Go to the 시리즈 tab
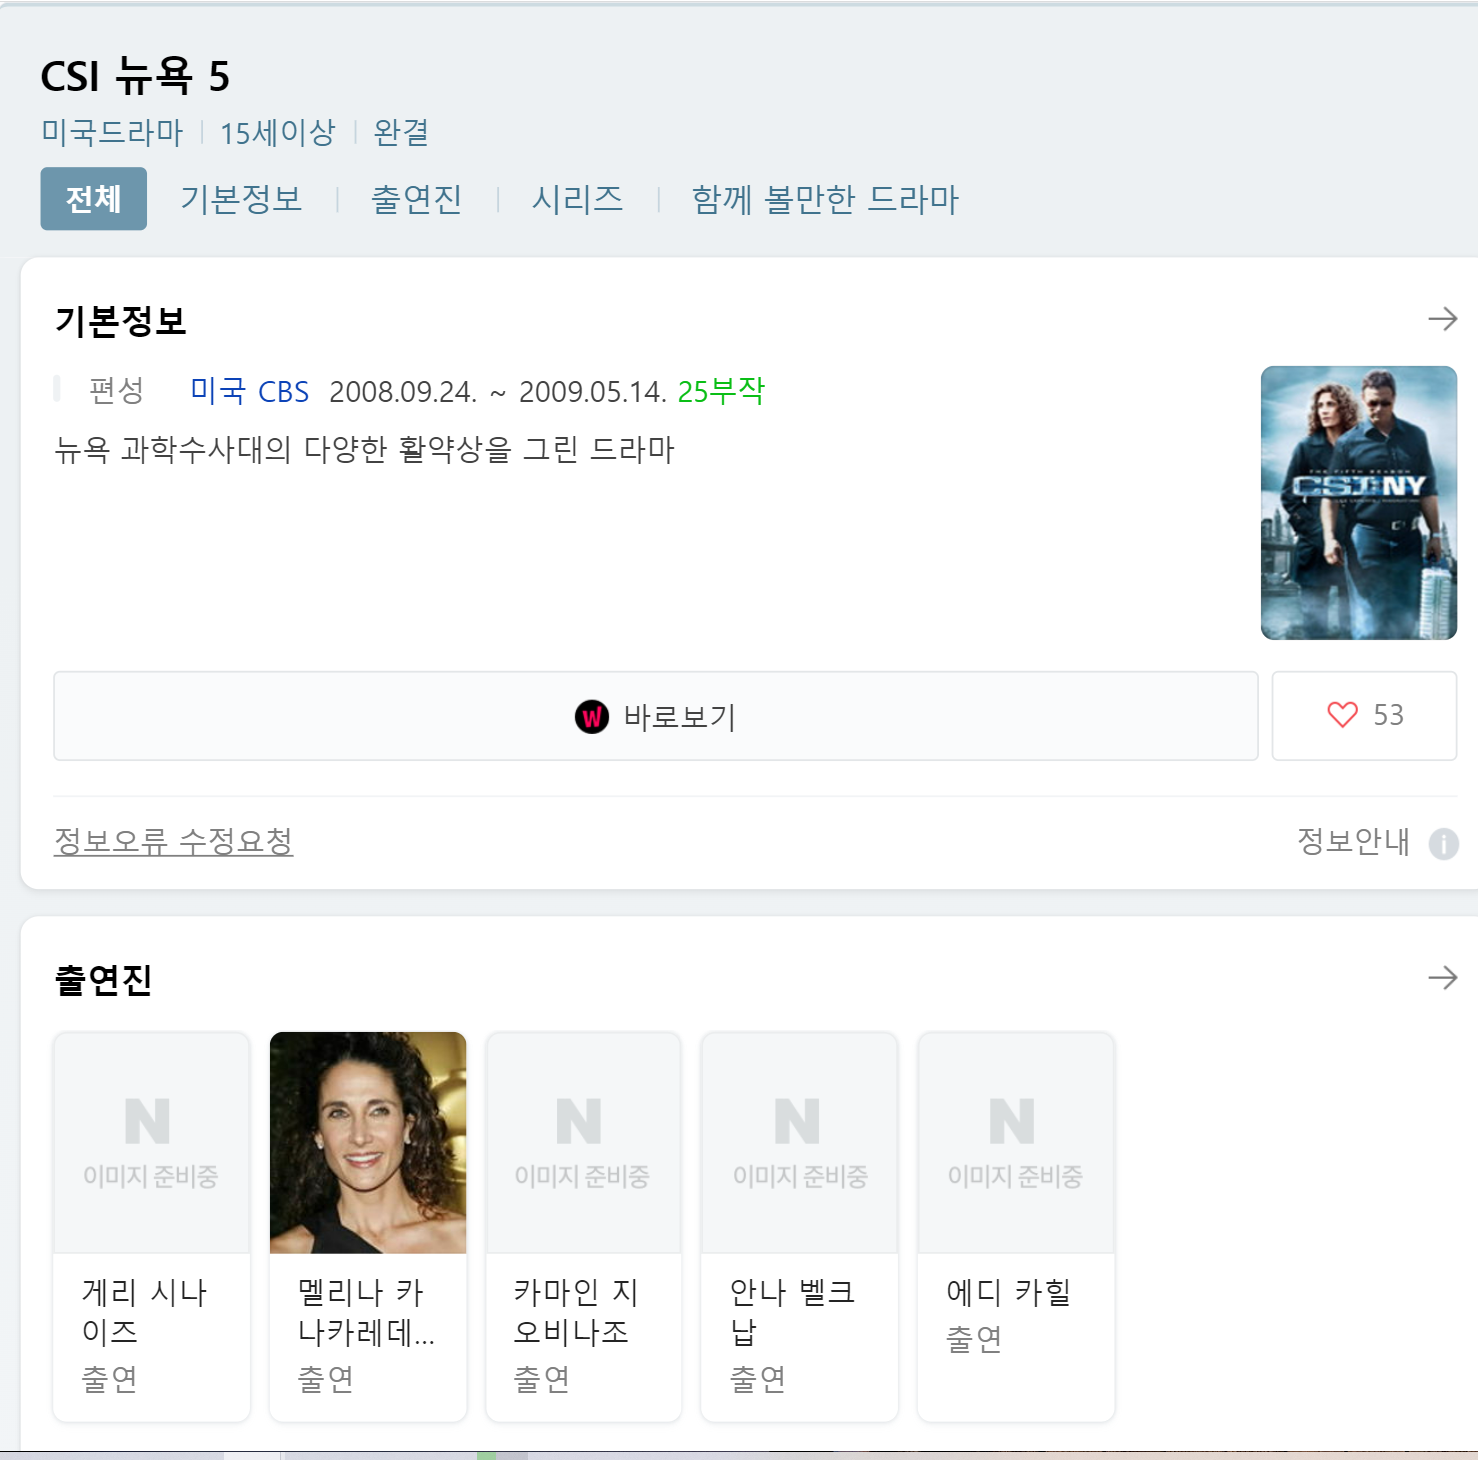The height and width of the screenshot is (1460, 1478). pos(577,199)
